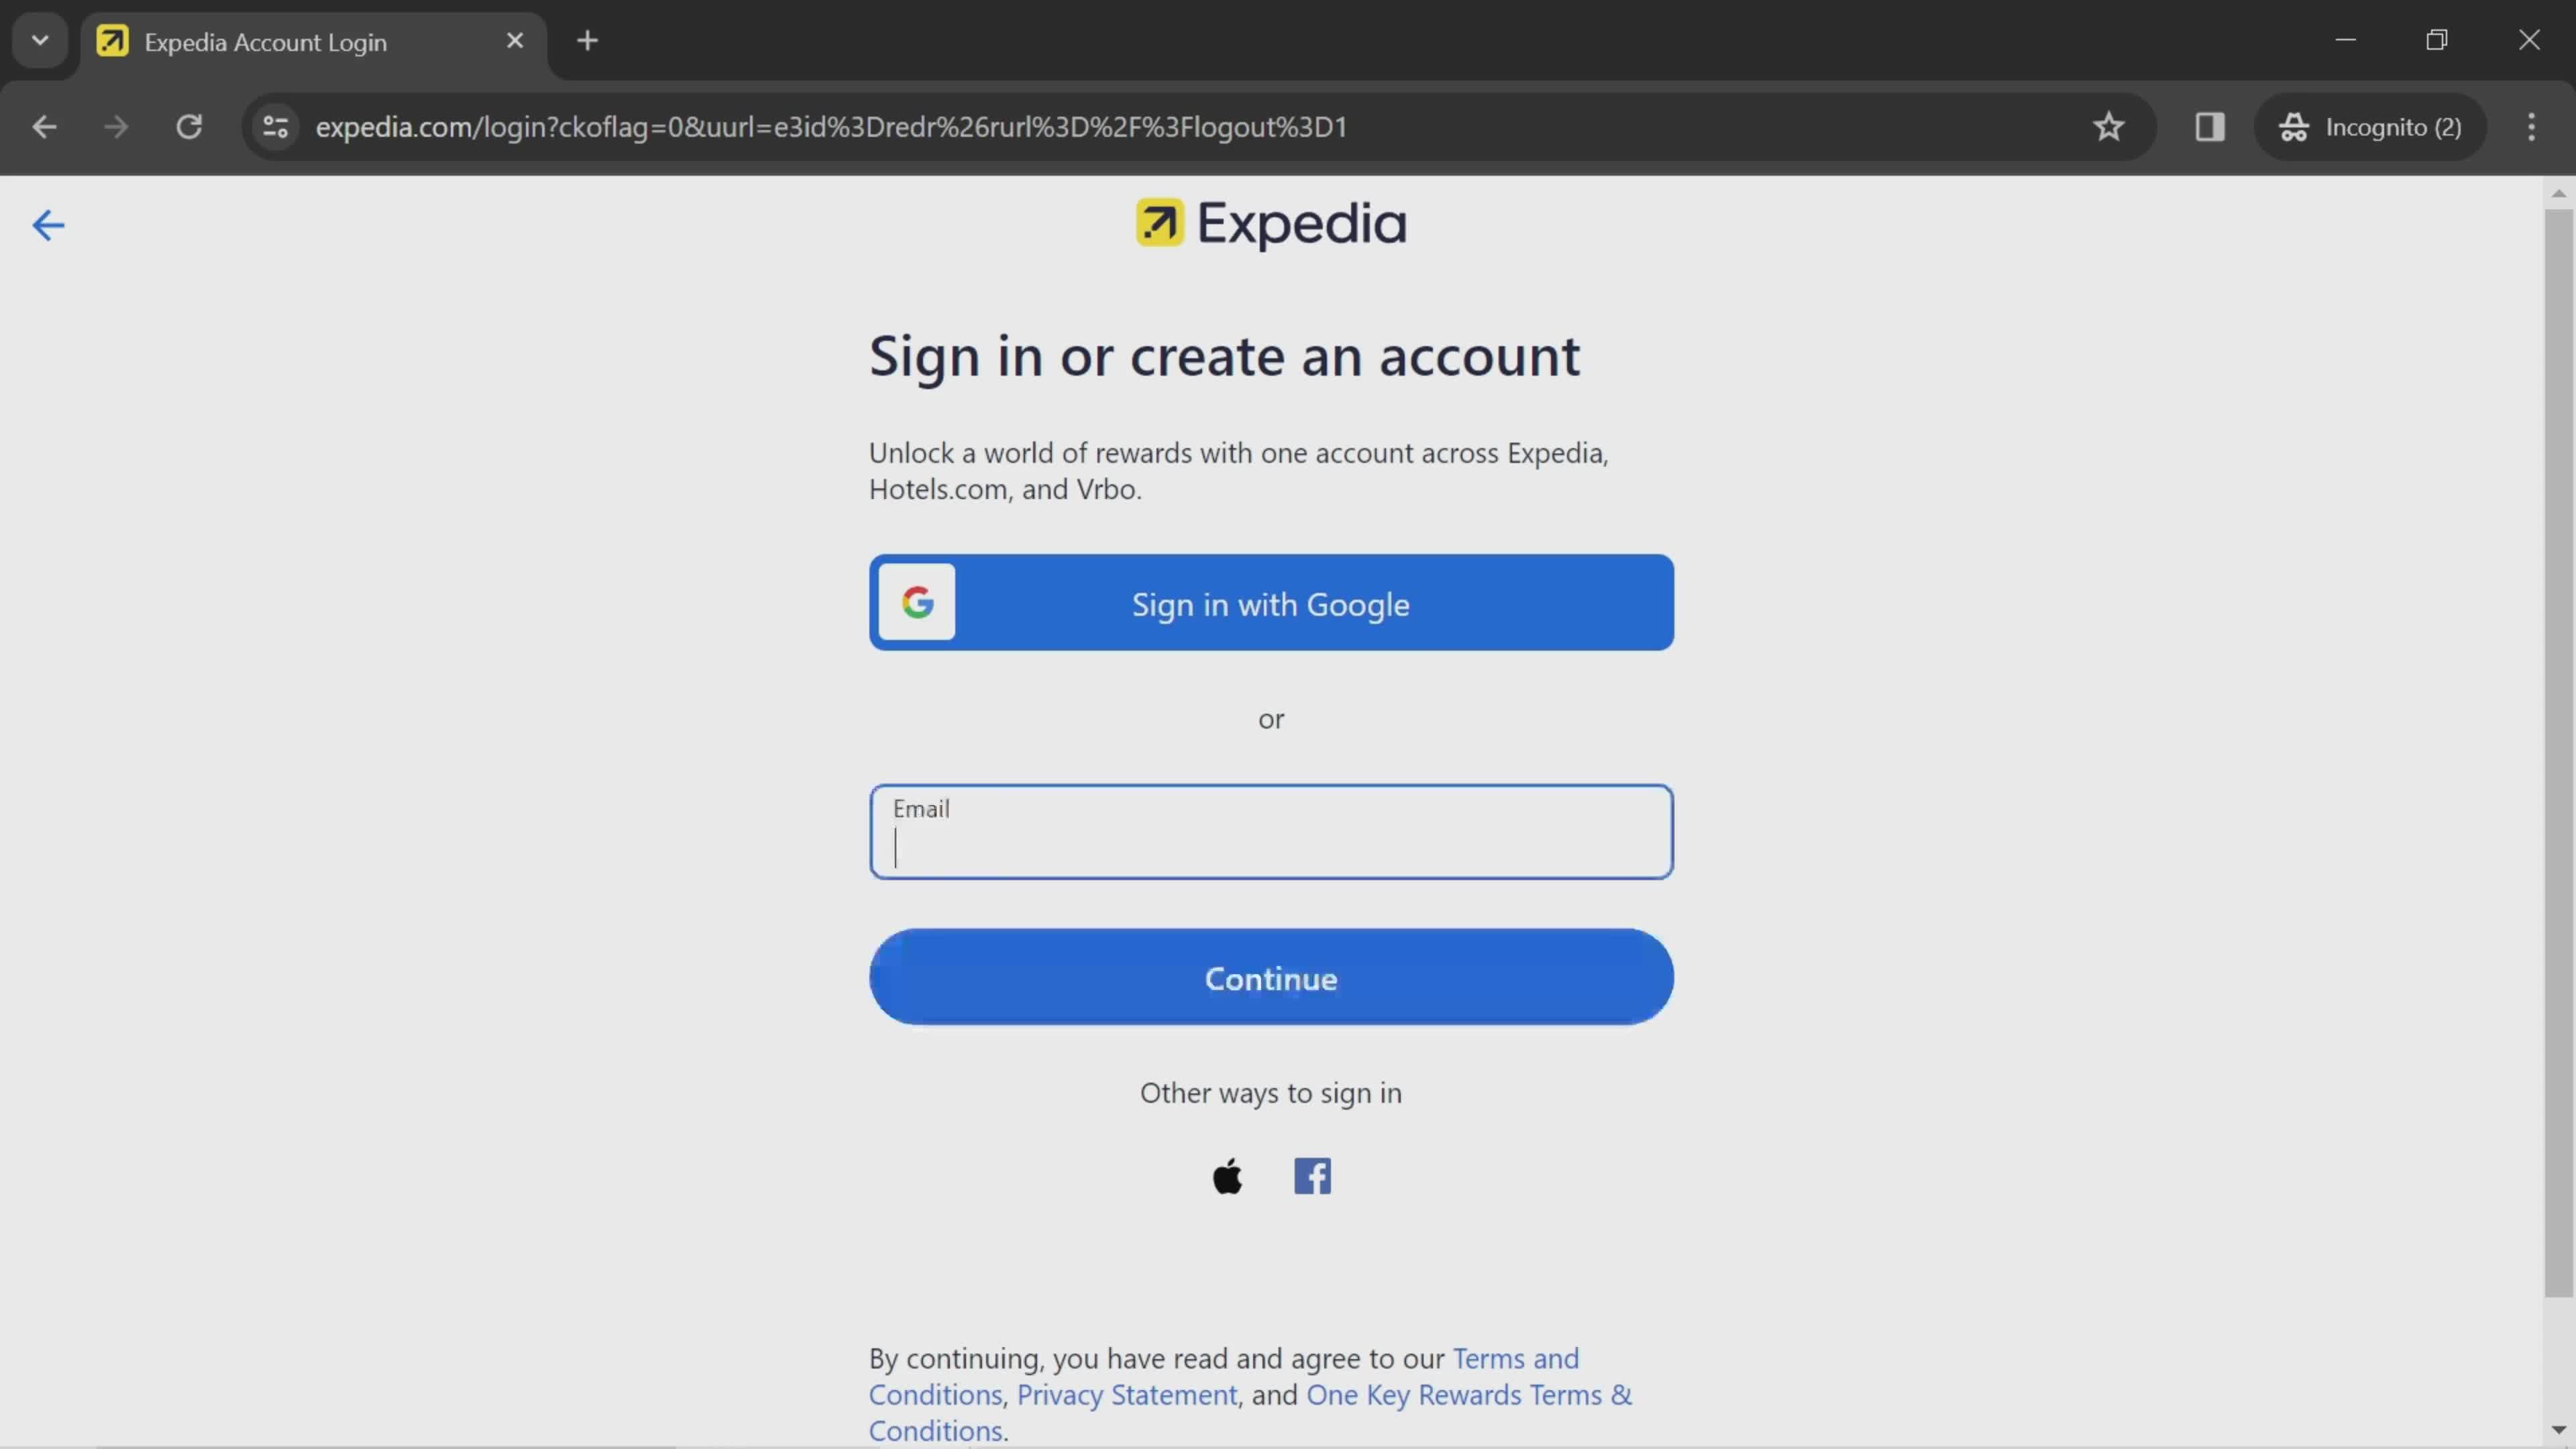Select the Expedia Account Login tab

313,42
